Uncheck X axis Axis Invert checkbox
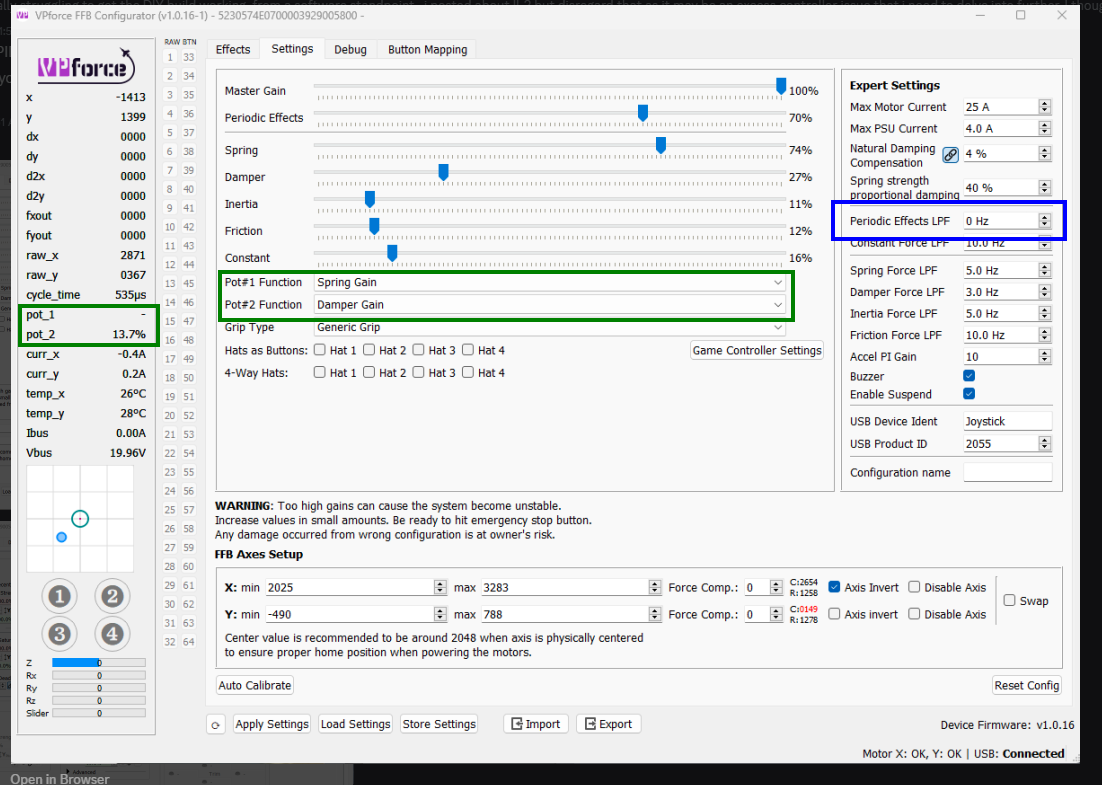Screen dimensions: 1102x785 [x=834, y=587]
